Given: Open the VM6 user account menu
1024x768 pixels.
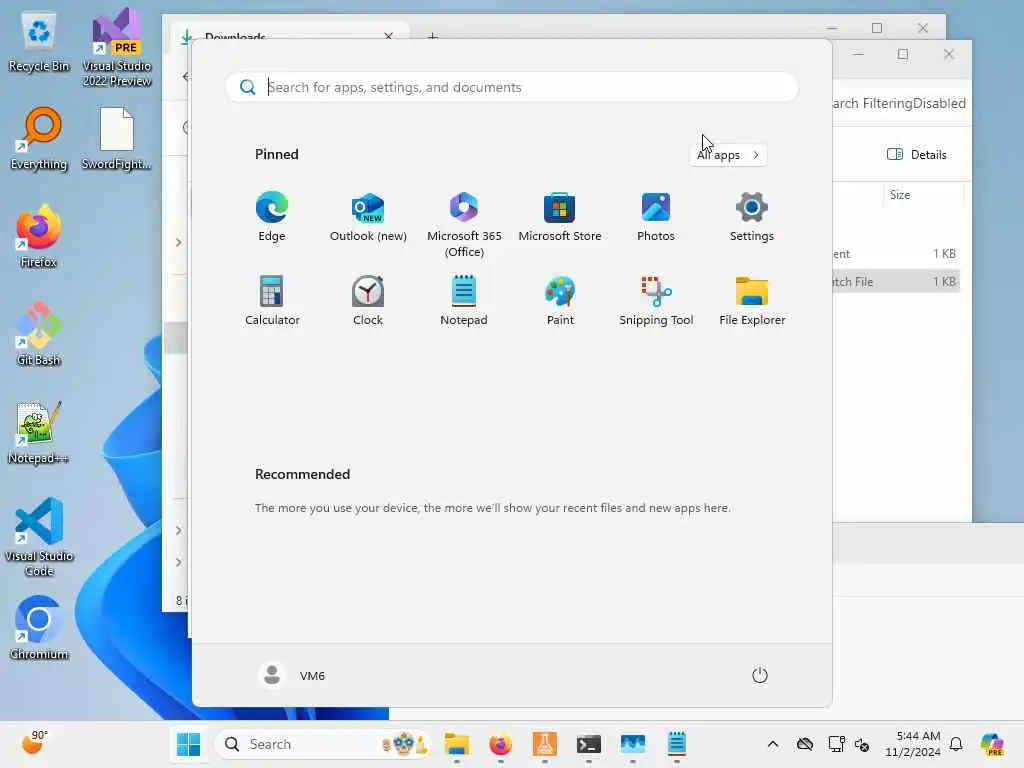Looking at the screenshot, I should coord(292,675).
